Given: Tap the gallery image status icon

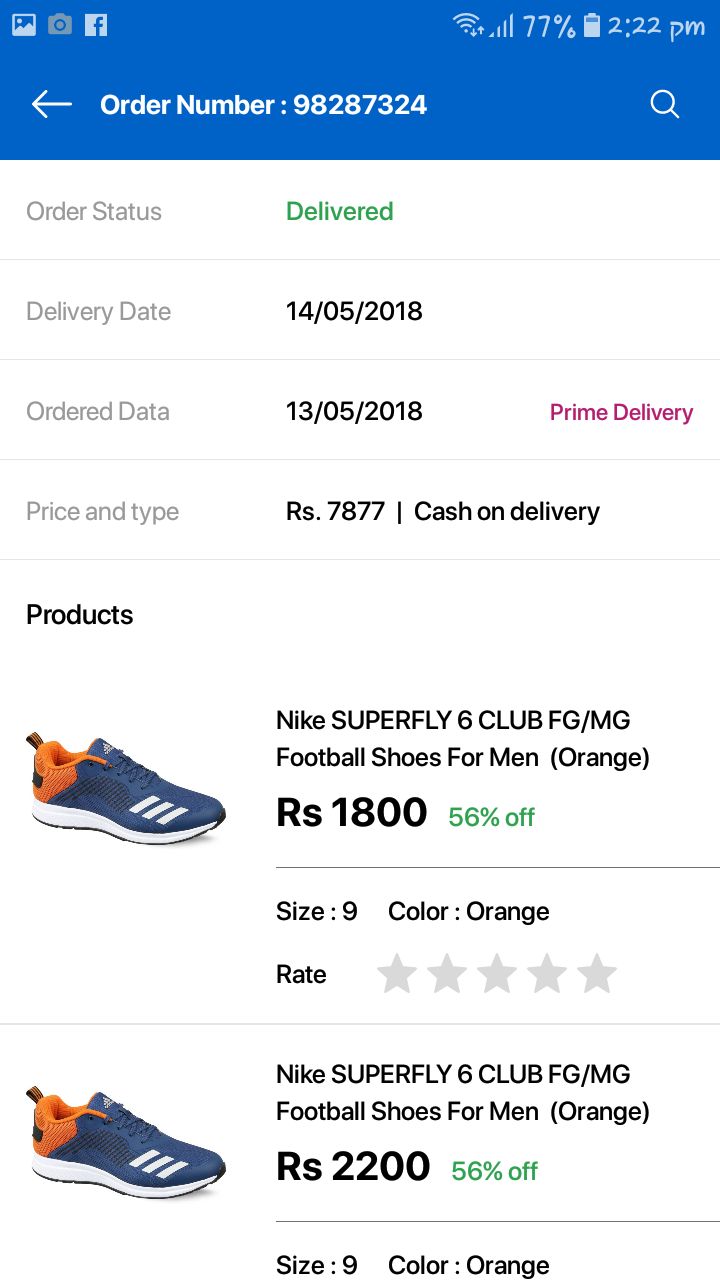Looking at the screenshot, I should [x=24, y=25].
